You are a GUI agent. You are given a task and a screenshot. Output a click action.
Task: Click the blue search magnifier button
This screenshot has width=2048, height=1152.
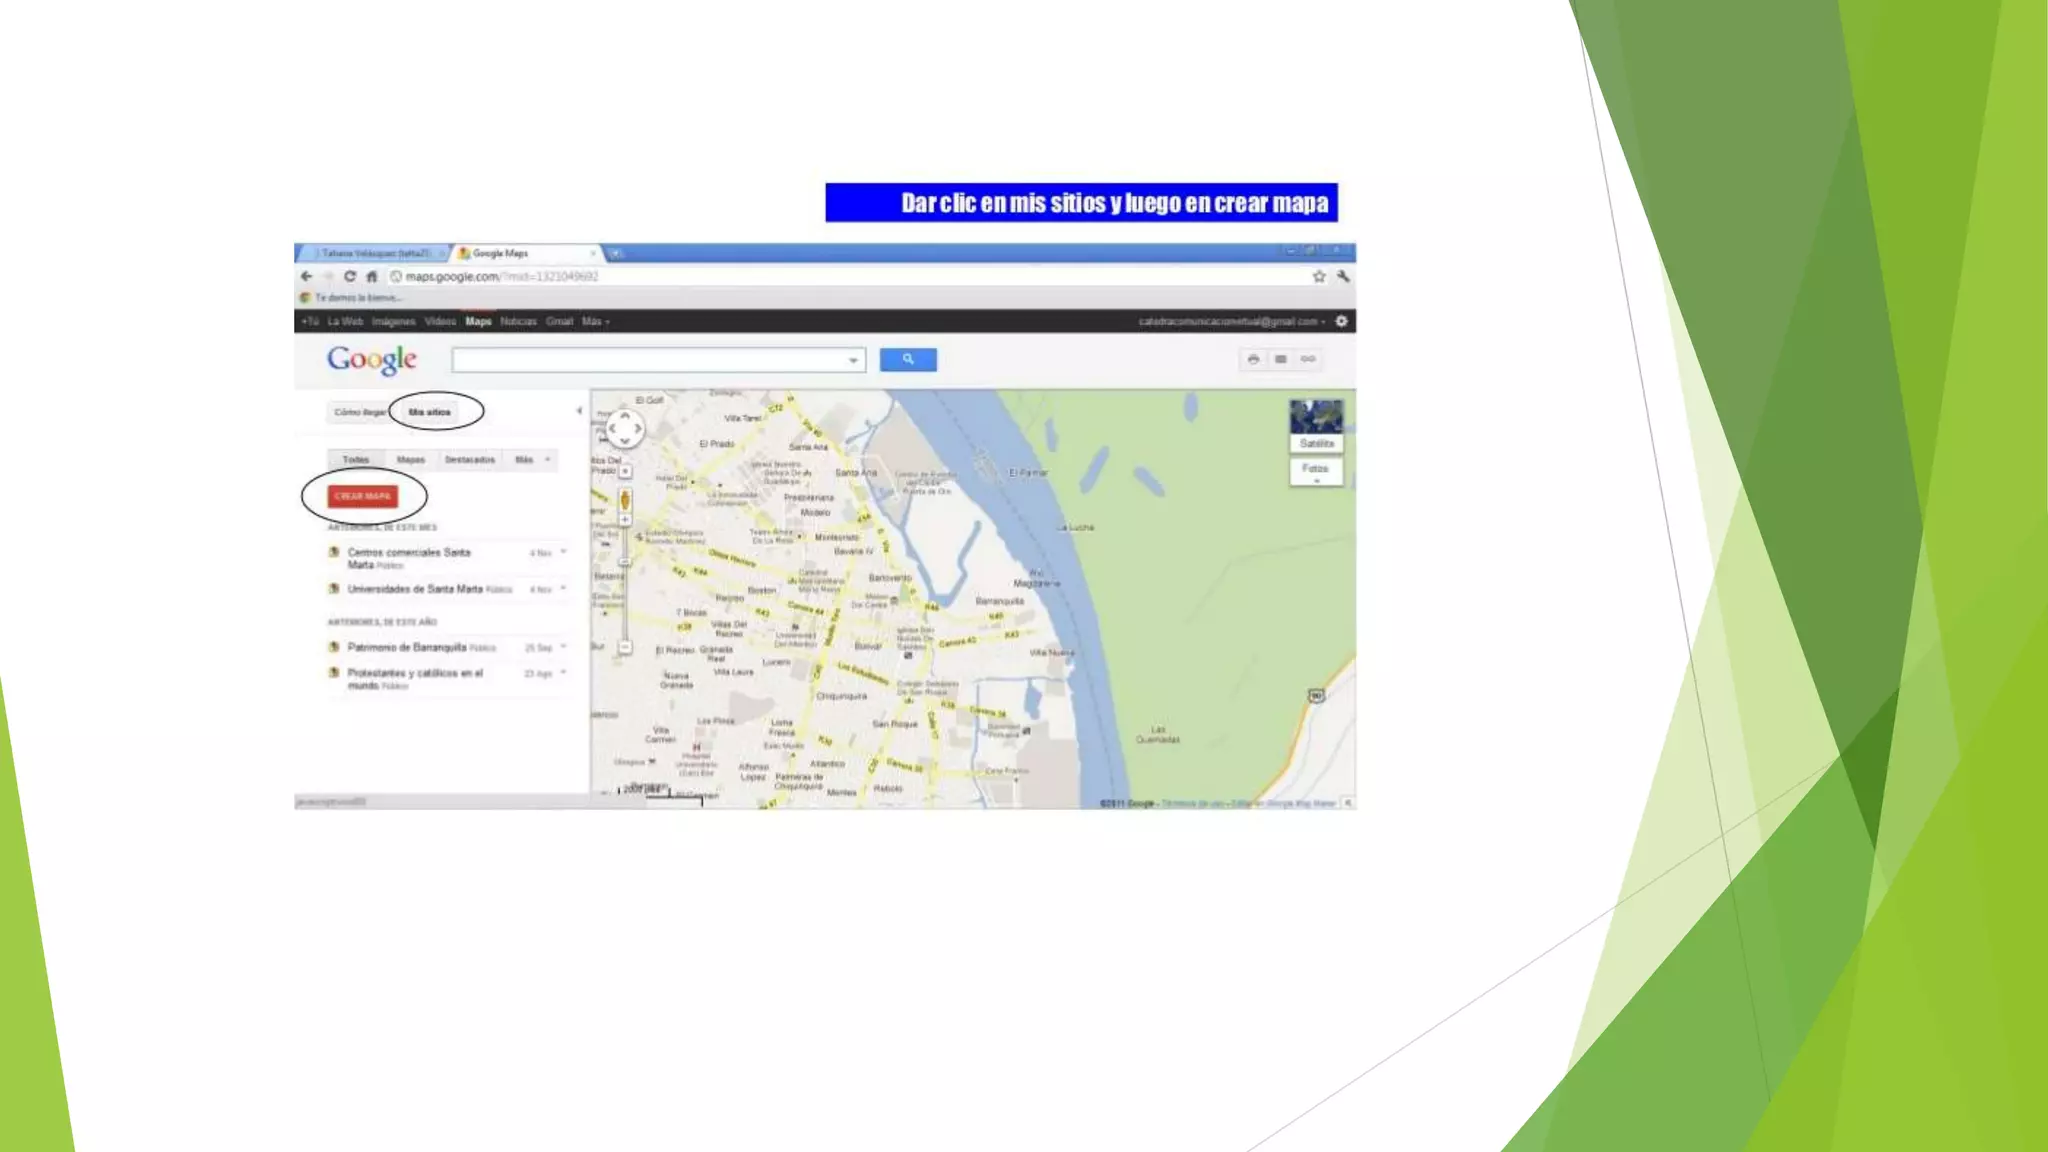pyautogui.click(x=908, y=360)
